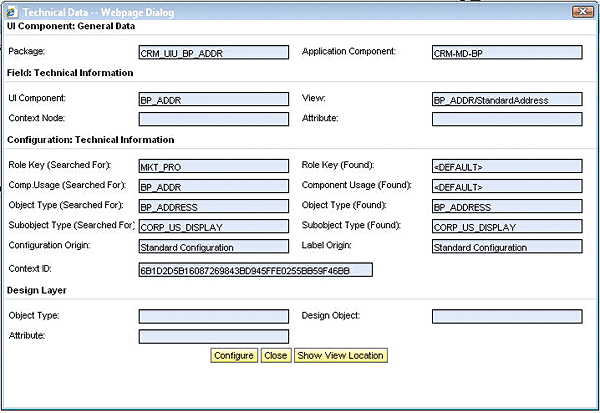600x413 pixels.
Task: Select Role Key (Found) field <DEFAULT>
Action: [x=507, y=166]
